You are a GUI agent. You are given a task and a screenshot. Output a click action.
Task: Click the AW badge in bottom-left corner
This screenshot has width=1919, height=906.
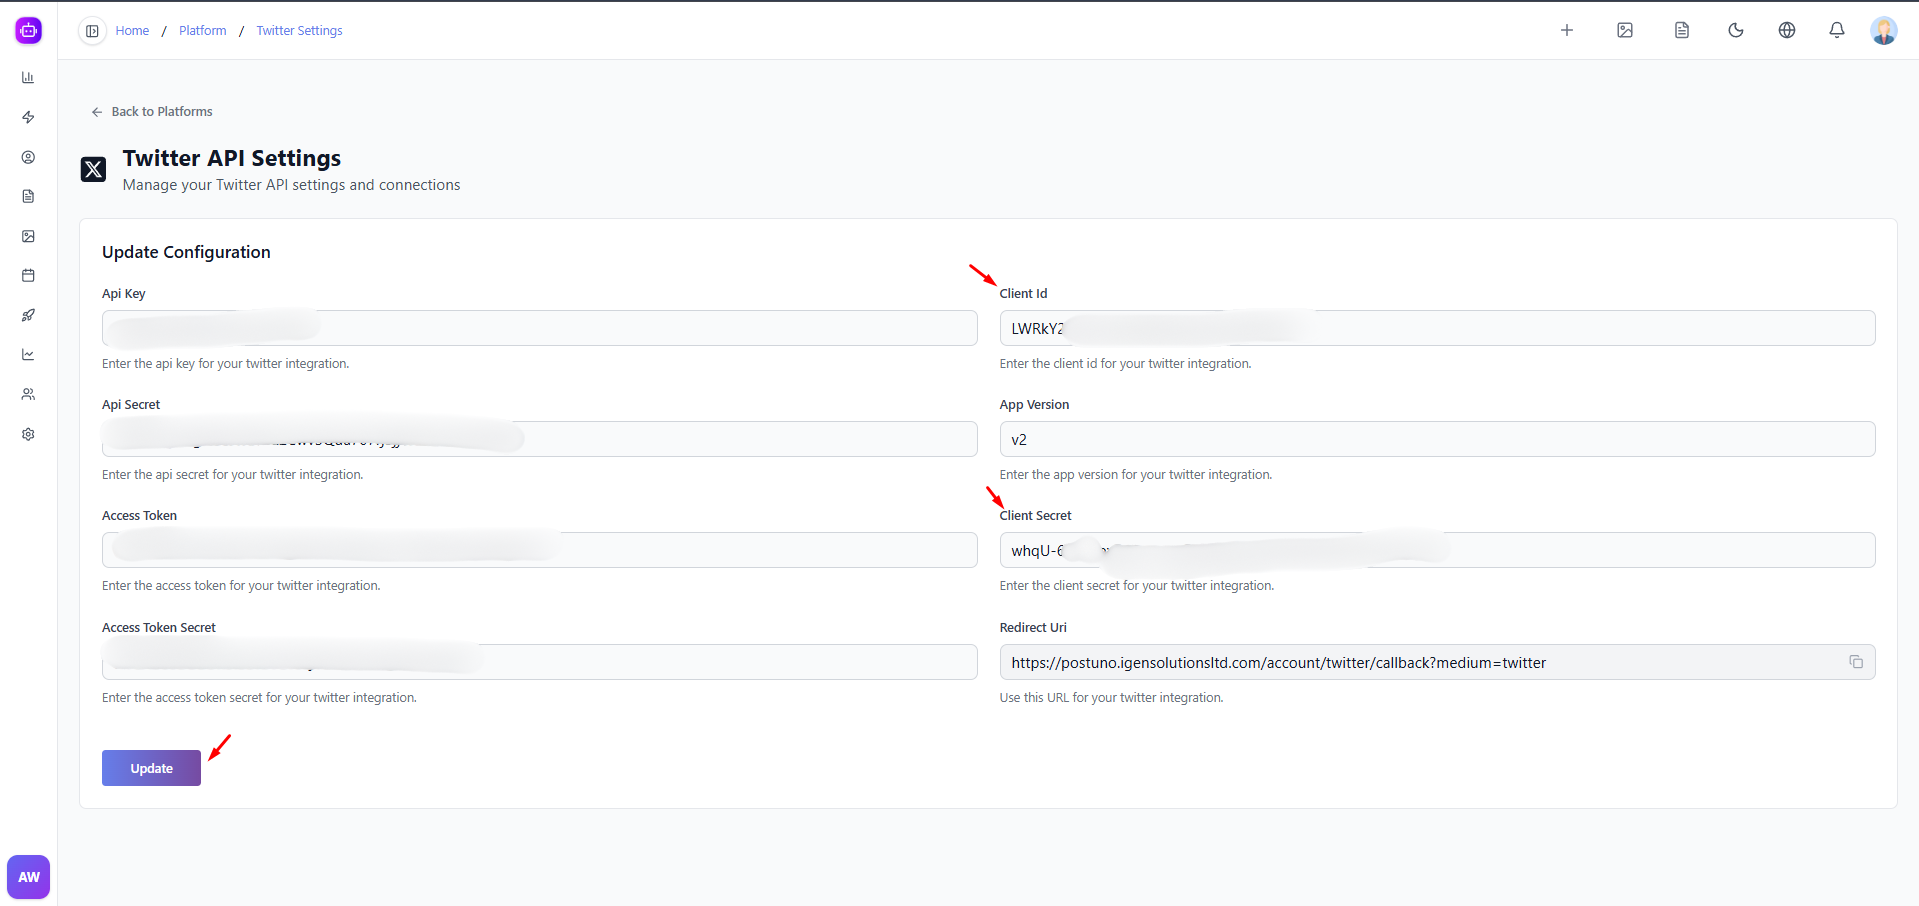coord(29,877)
